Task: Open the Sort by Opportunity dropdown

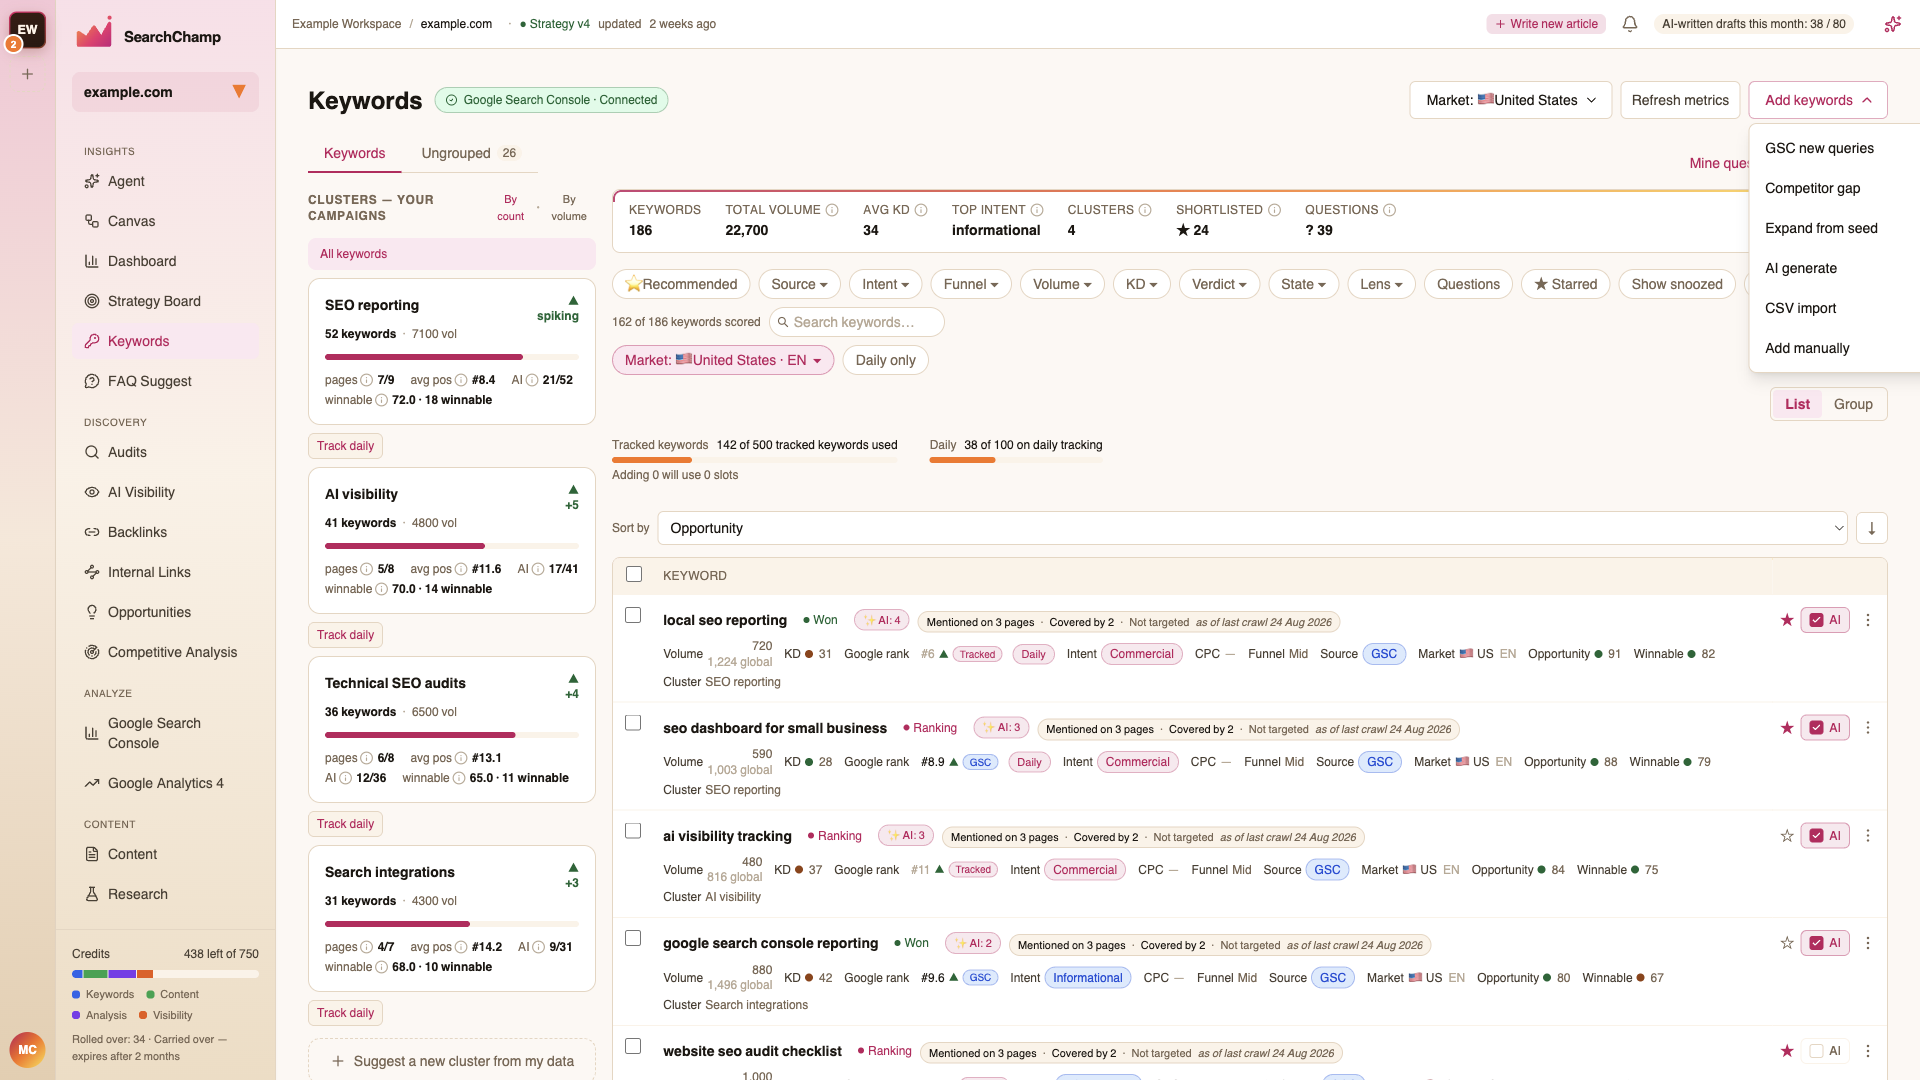Action: coord(1251,528)
